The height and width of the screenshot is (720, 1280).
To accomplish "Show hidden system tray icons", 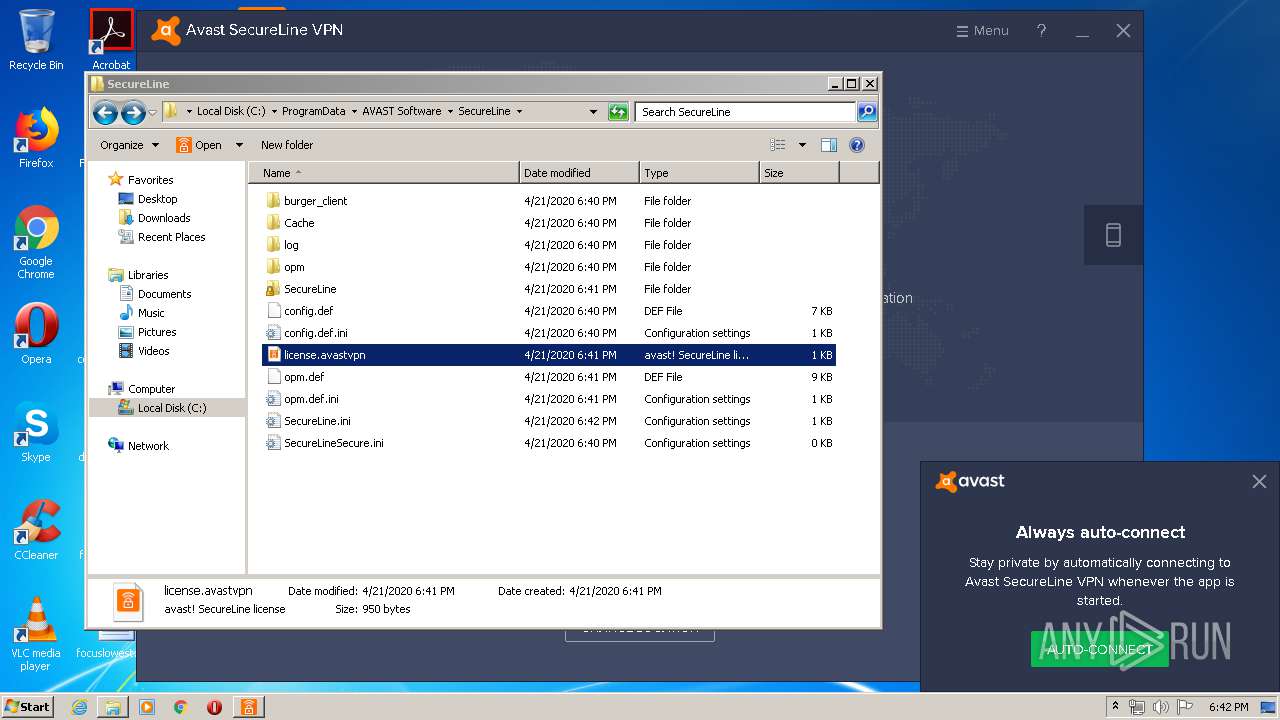I will tap(1116, 707).
